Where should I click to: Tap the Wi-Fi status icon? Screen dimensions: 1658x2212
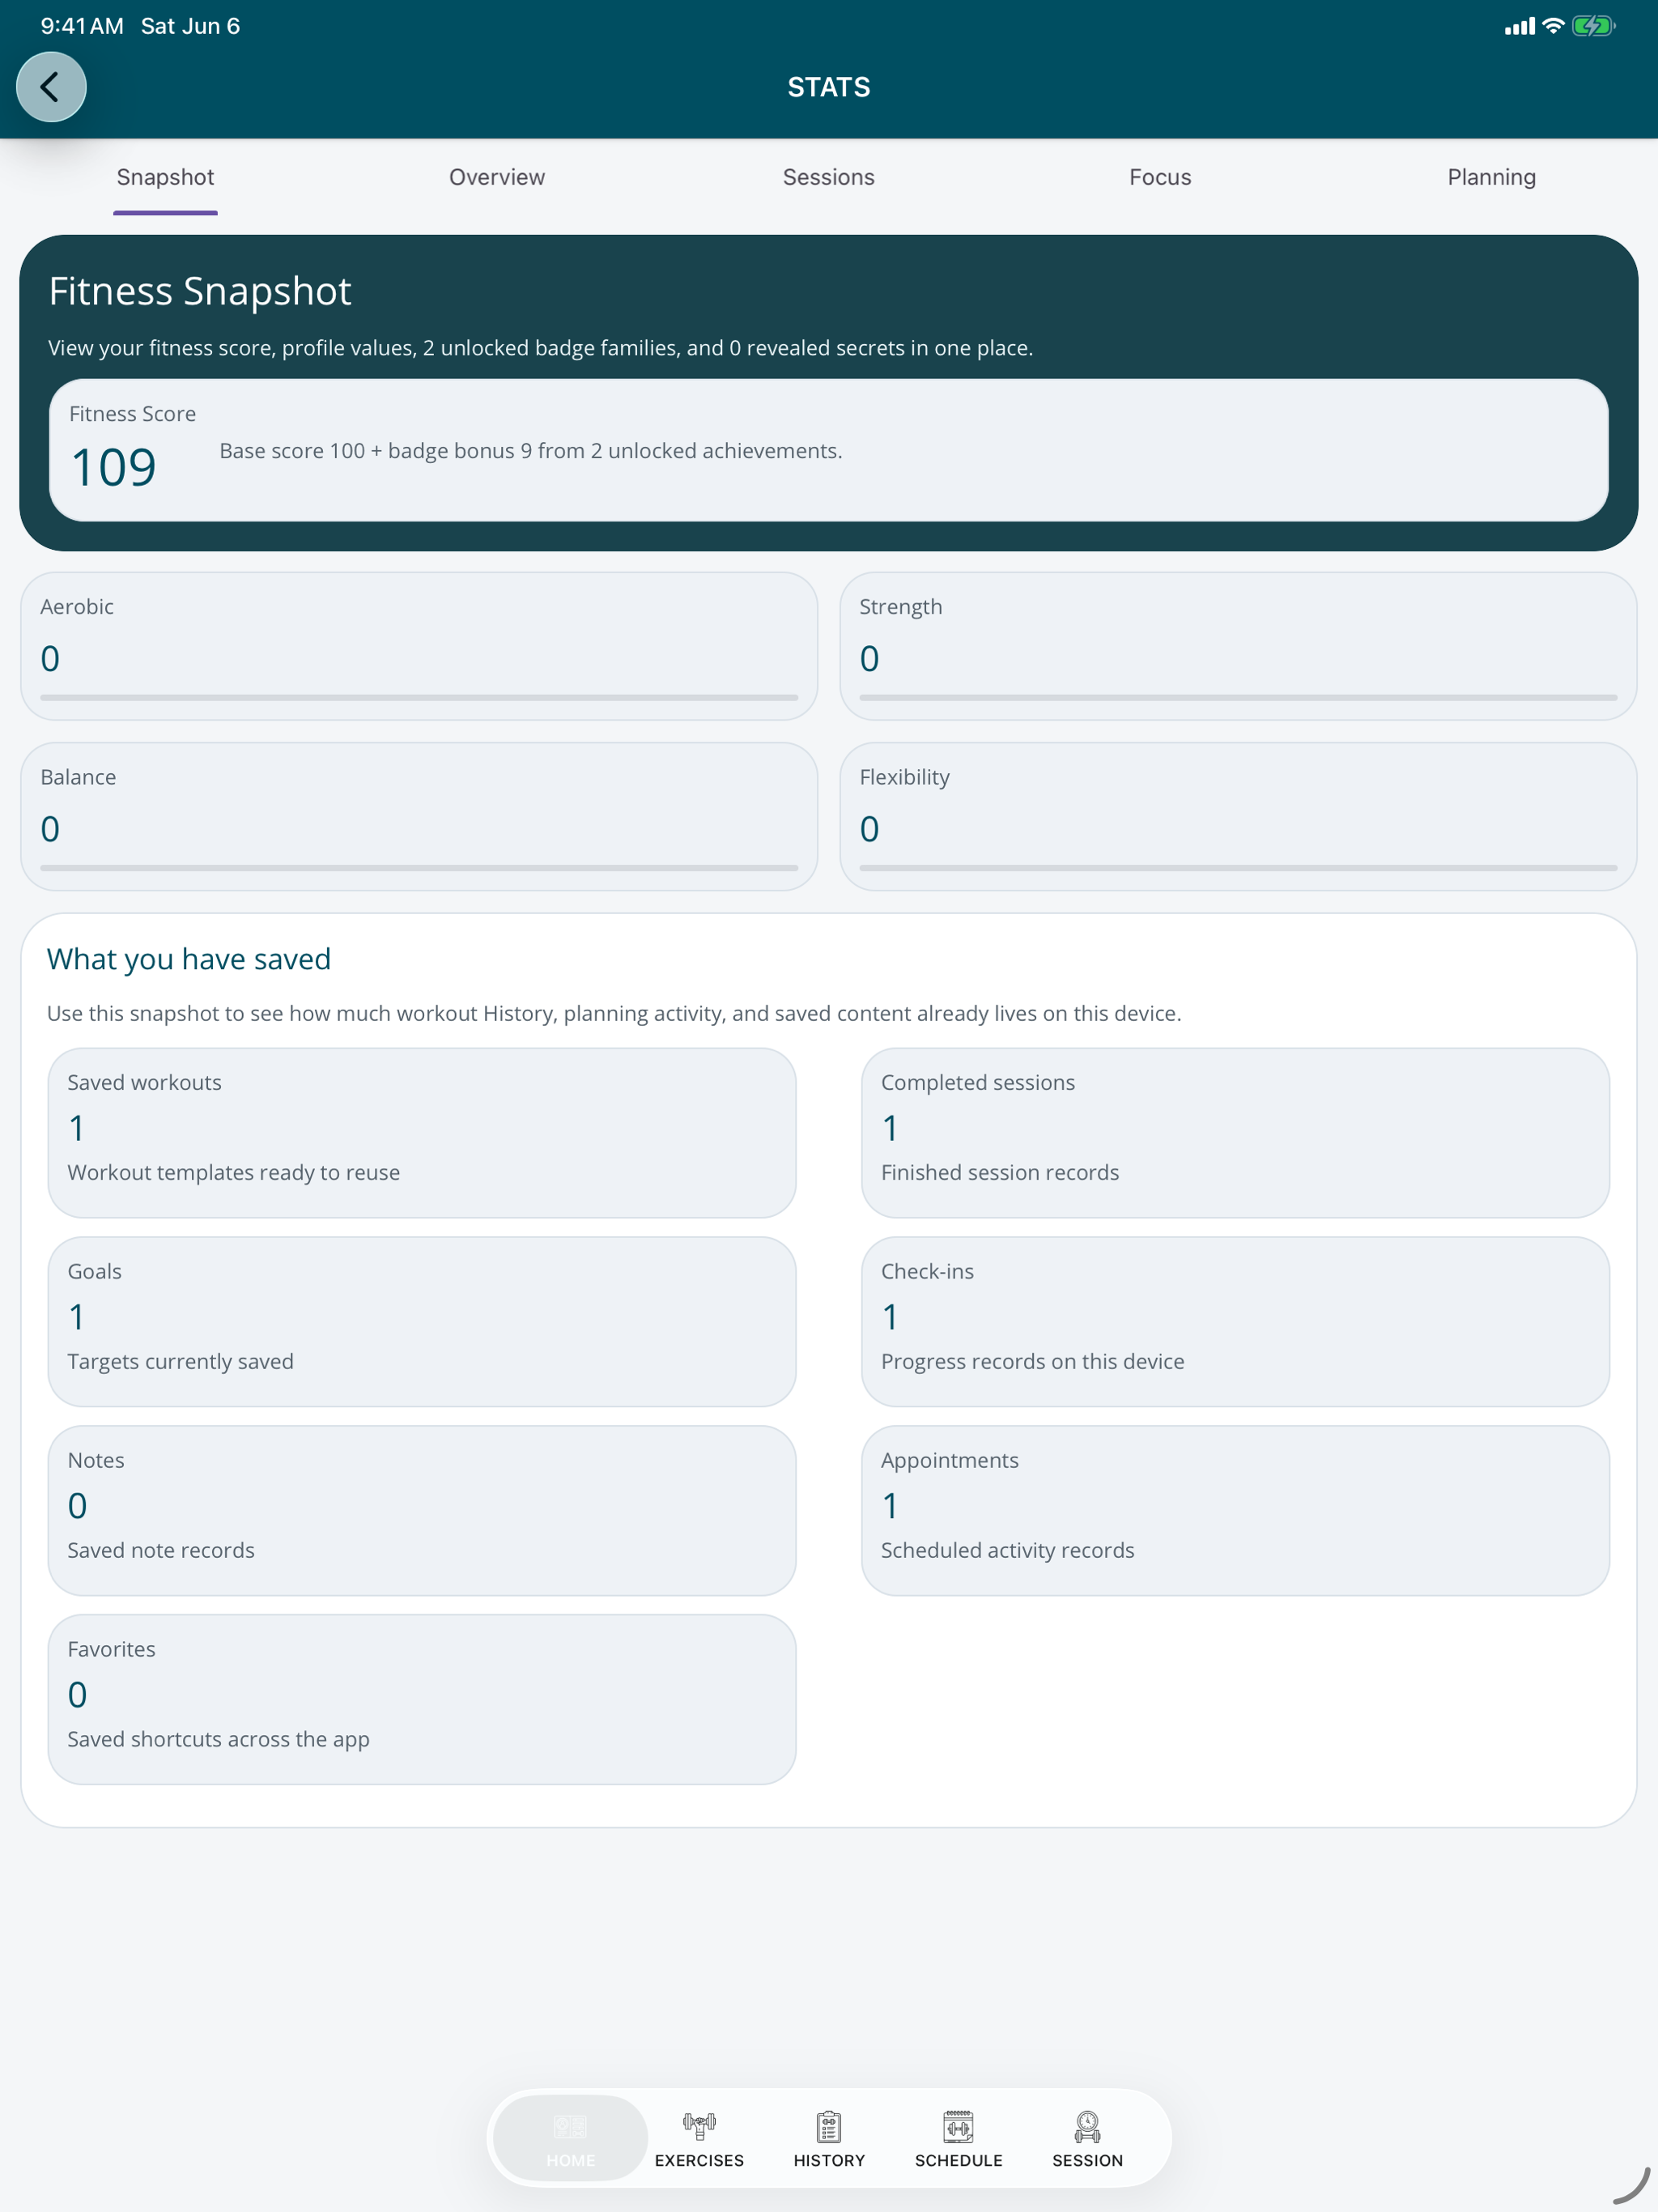tap(1553, 26)
